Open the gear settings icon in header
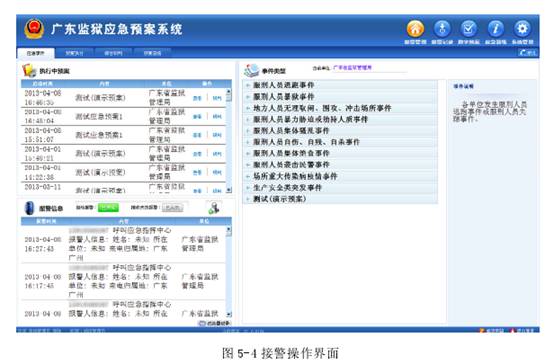 522,29
